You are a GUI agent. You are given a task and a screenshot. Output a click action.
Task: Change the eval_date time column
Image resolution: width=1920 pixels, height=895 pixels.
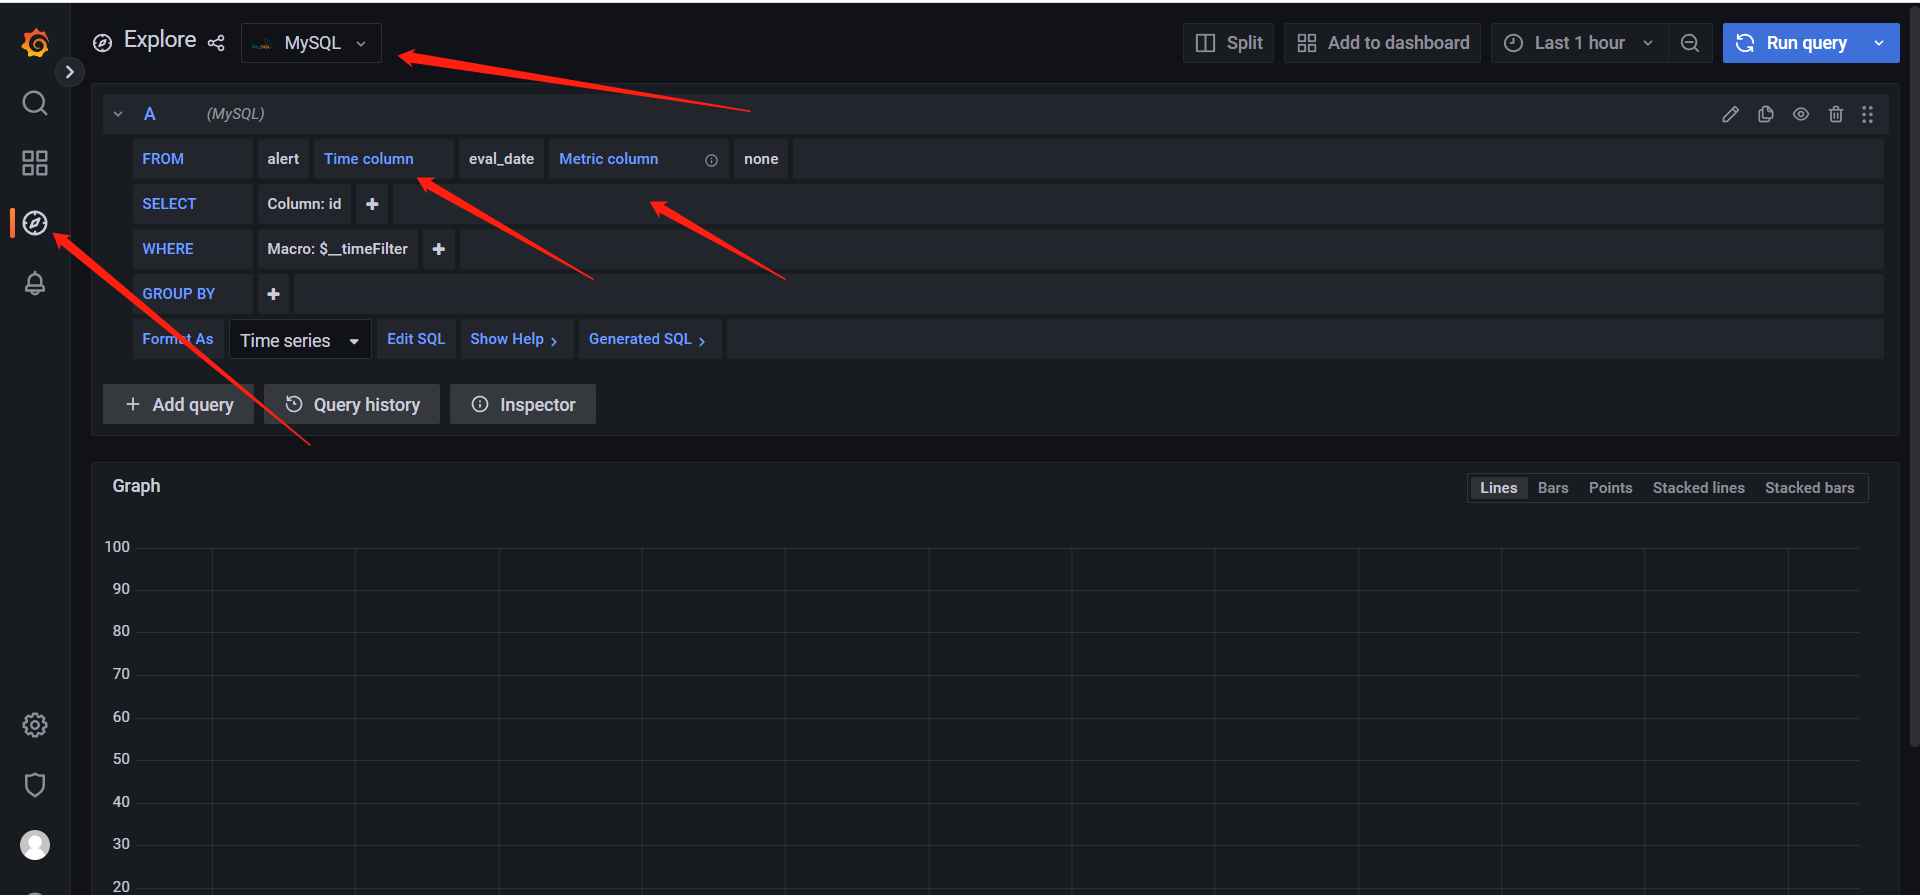click(x=501, y=159)
